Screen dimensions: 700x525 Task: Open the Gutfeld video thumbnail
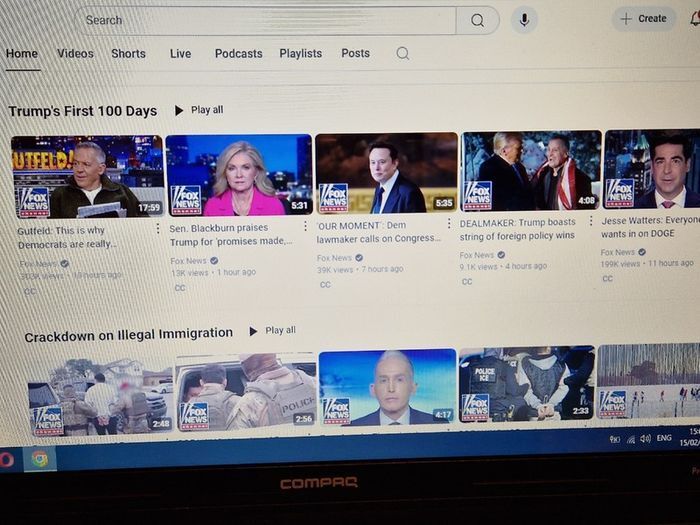click(x=87, y=177)
